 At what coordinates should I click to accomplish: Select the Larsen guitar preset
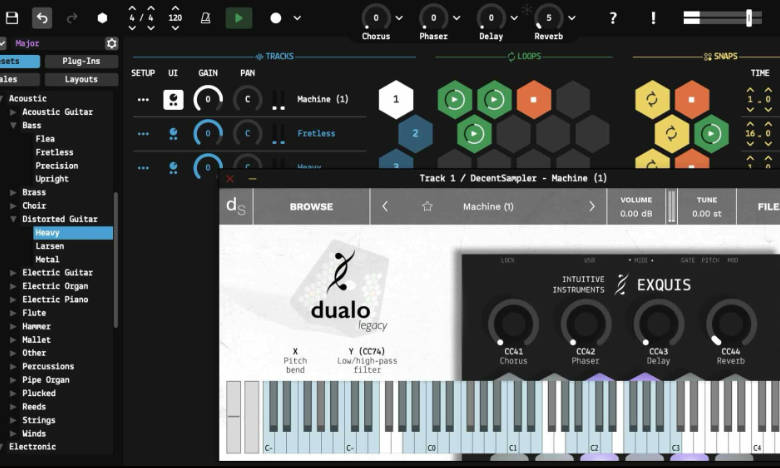49,246
